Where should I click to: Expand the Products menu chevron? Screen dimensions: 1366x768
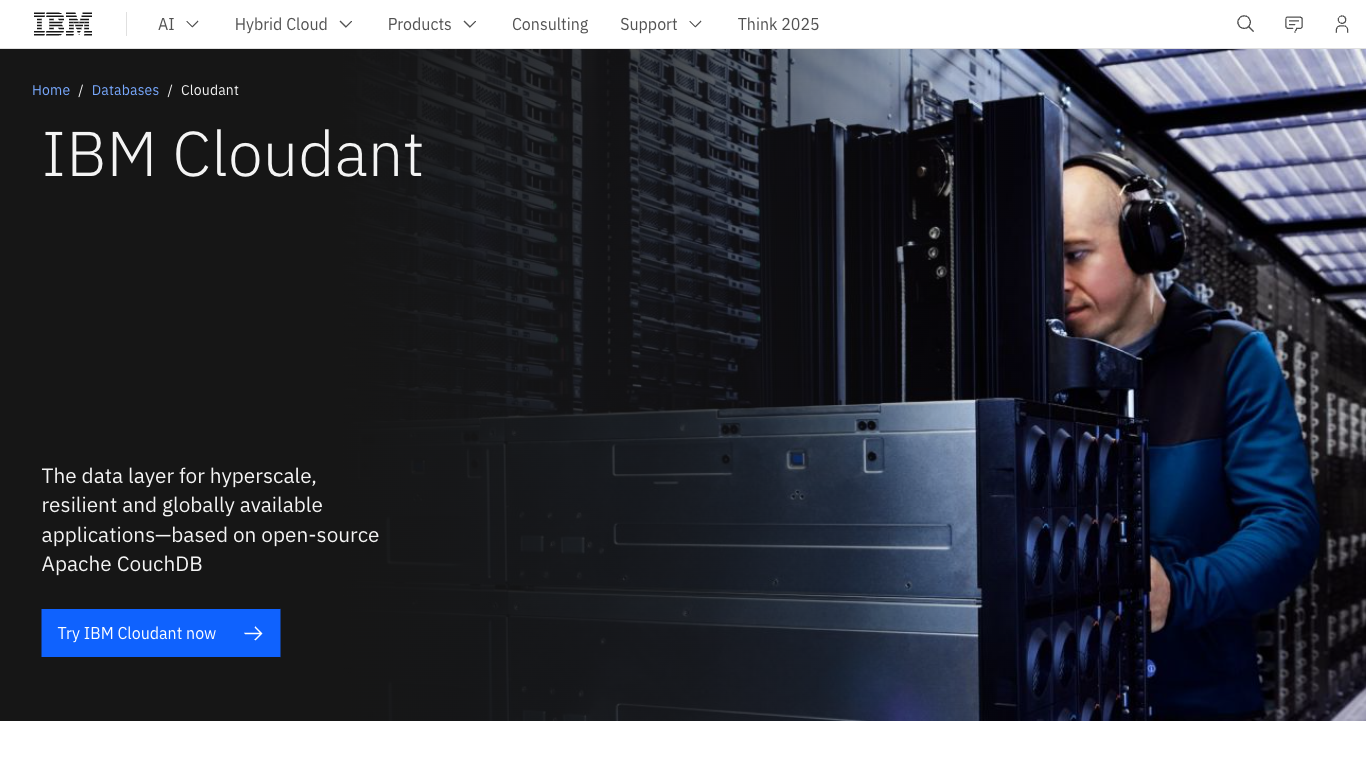pyautogui.click(x=470, y=24)
